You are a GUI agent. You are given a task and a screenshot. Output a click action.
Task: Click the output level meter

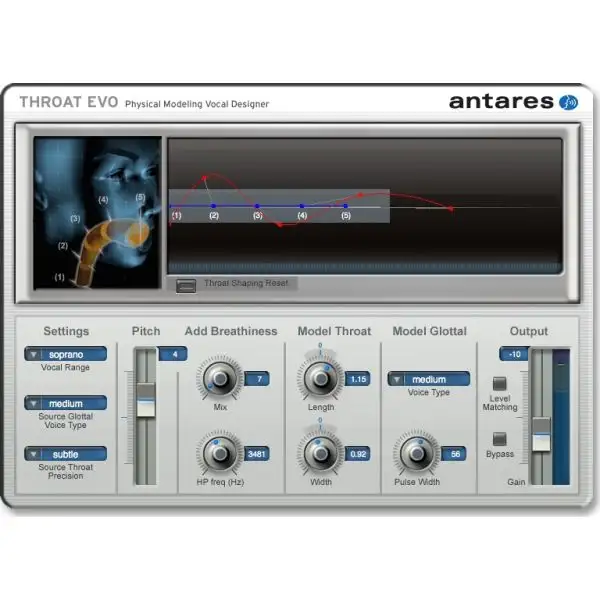point(561,417)
